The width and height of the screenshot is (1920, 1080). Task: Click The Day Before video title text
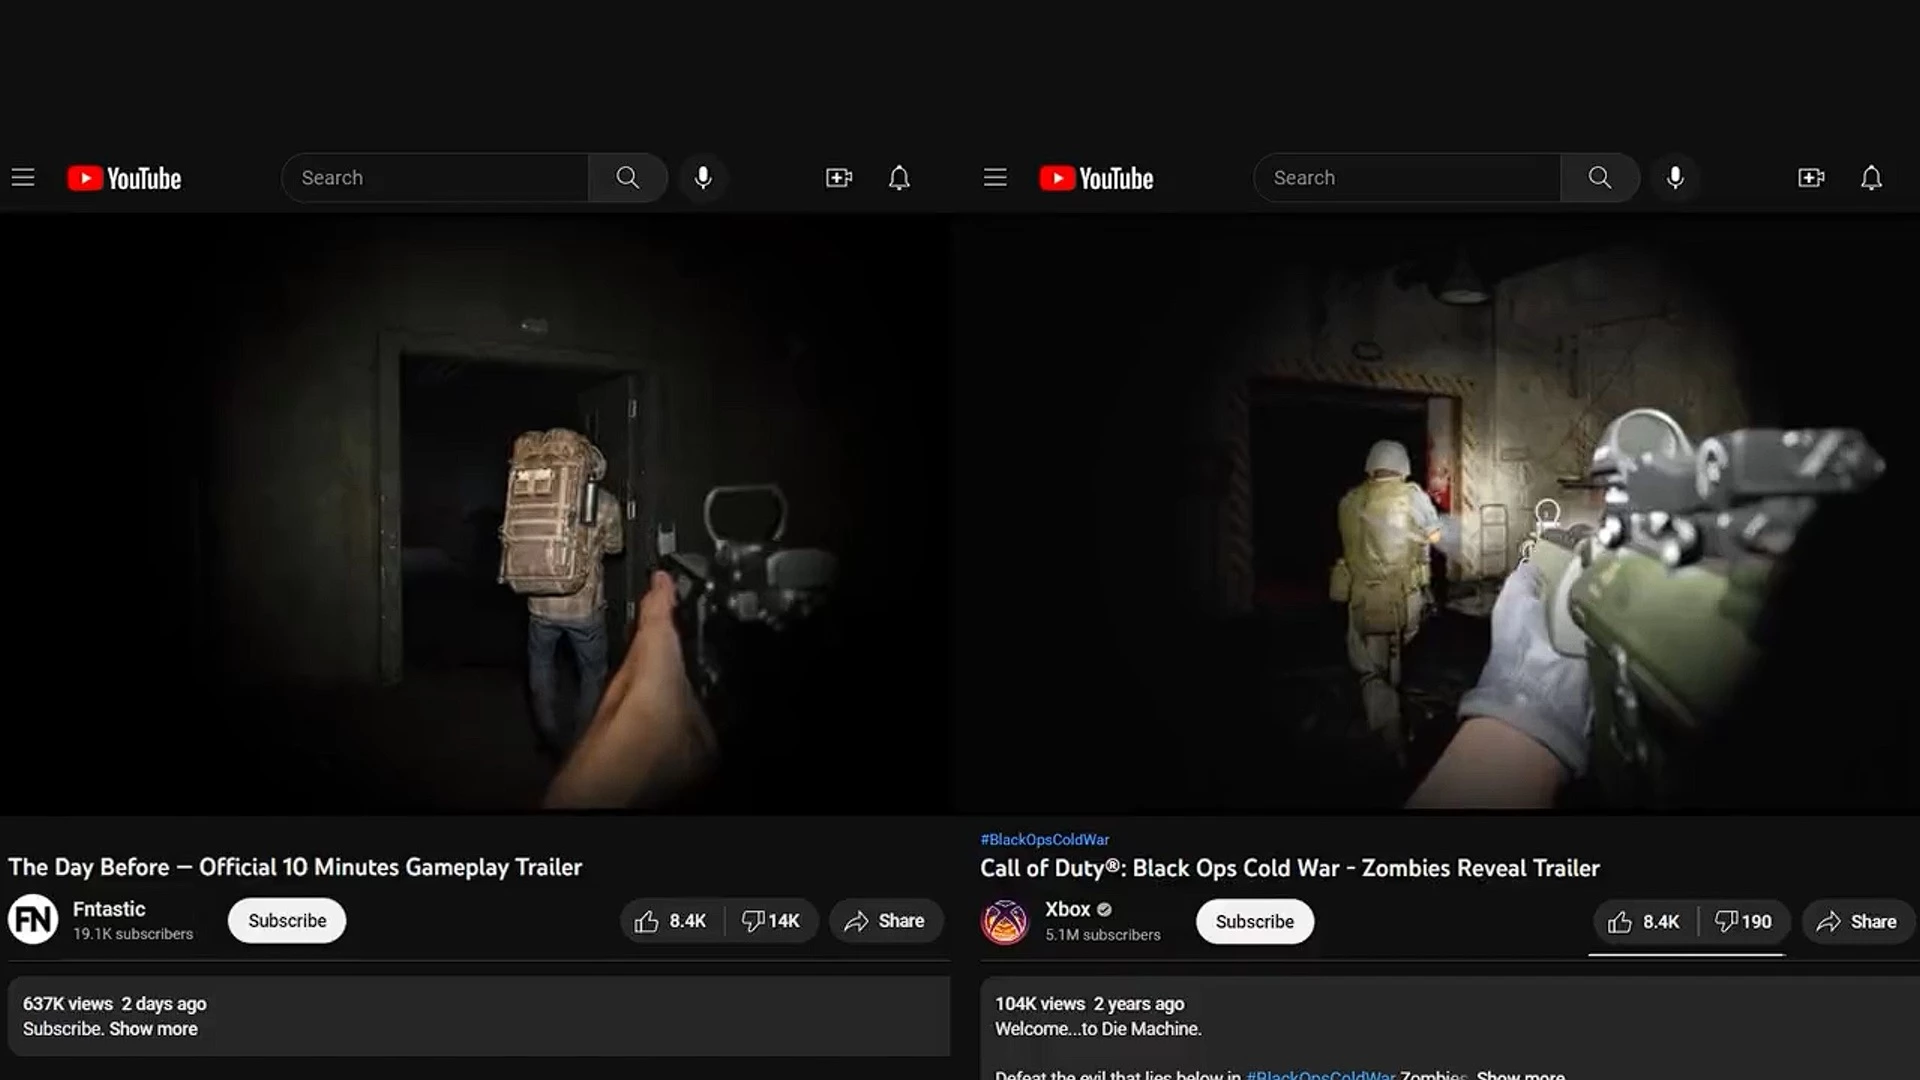pyautogui.click(x=295, y=867)
